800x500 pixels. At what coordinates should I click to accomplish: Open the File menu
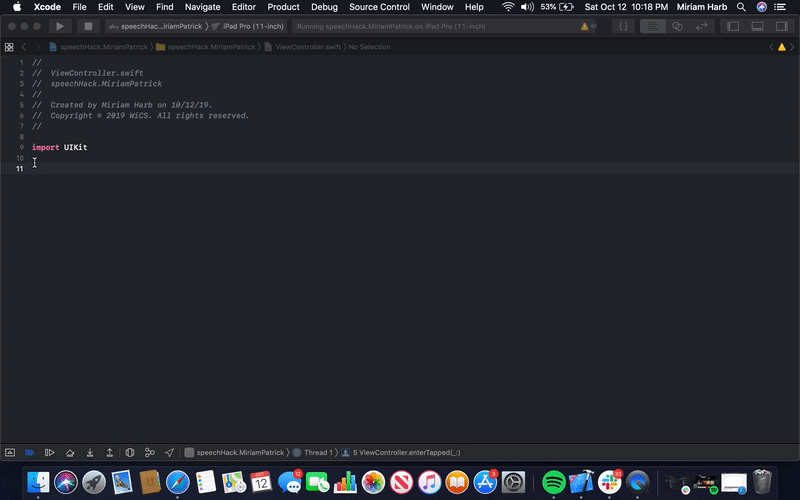coord(79,7)
